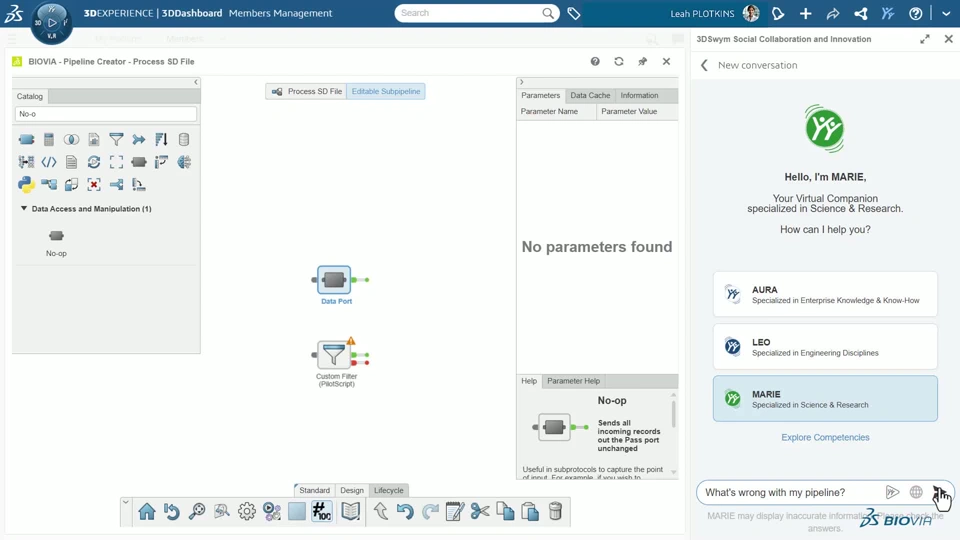Viewport: 960px width, 540px height.
Task: Click the copy icon in the bottom toolbar
Action: click(x=505, y=511)
